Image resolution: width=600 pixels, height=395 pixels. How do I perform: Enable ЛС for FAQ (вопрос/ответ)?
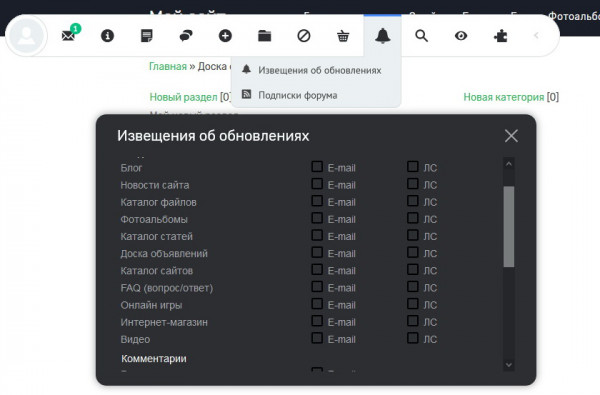click(412, 287)
